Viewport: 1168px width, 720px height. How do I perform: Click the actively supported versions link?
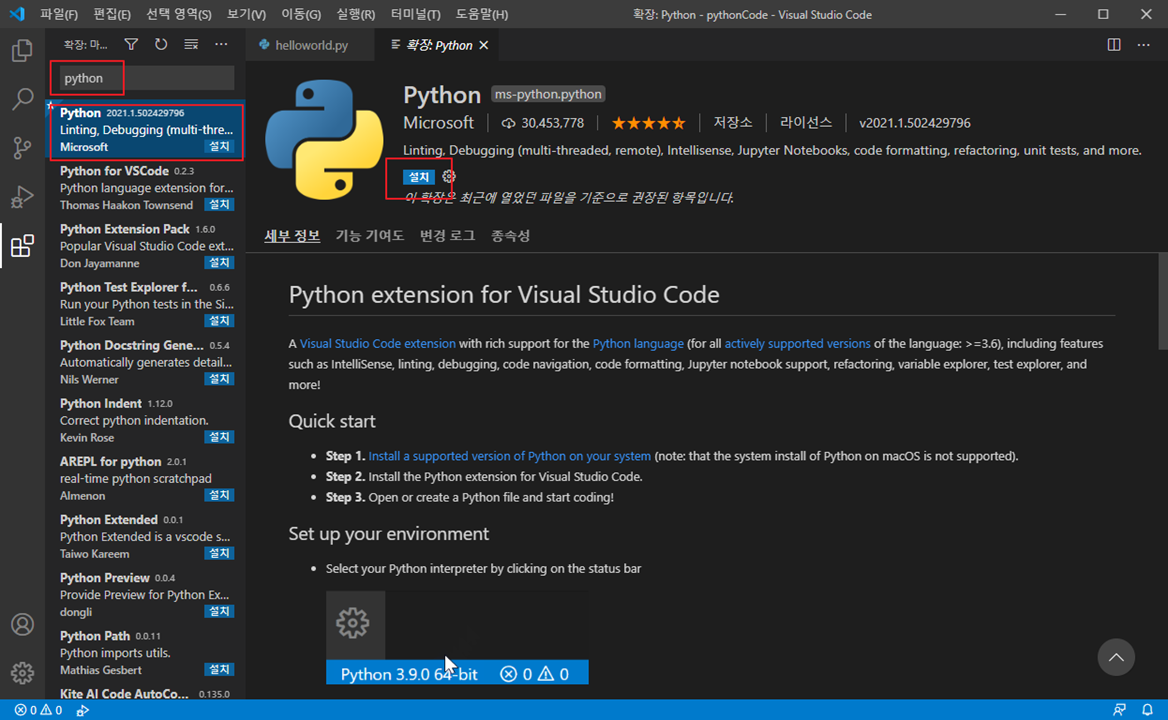(x=797, y=343)
